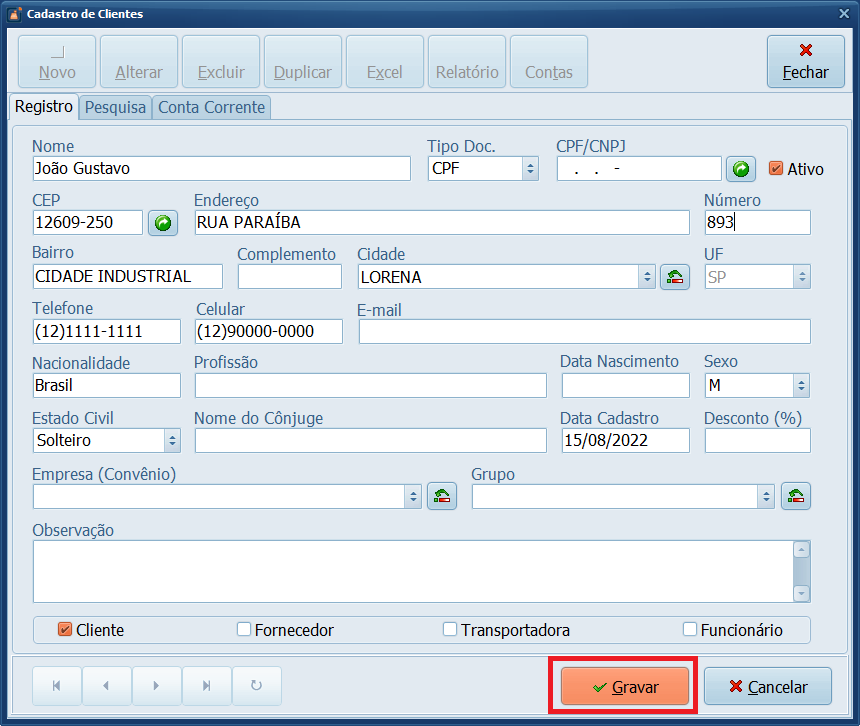860x726 pixels.
Task: Click the lookup icon next to Empresa (Convênio)
Action: coord(442,495)
